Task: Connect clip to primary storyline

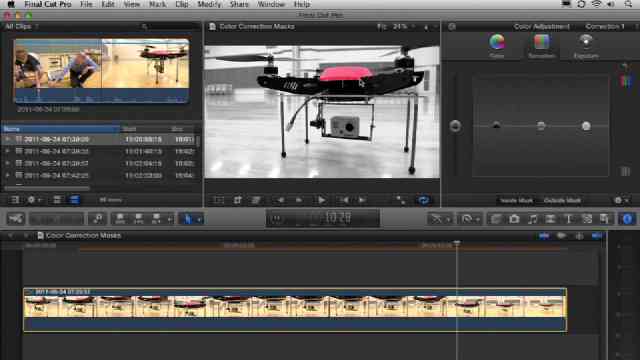Action: pos(120,219)
